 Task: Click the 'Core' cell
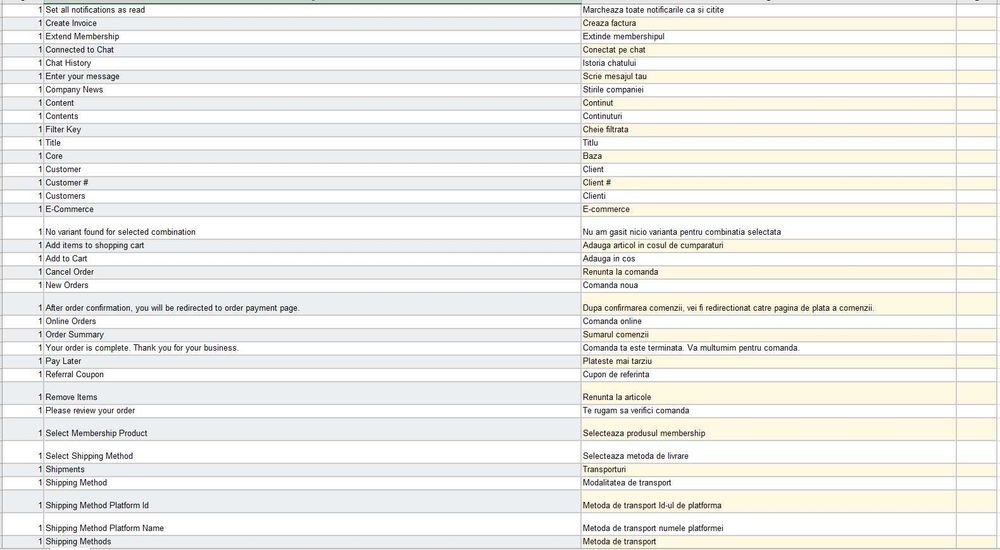(312, 156)
